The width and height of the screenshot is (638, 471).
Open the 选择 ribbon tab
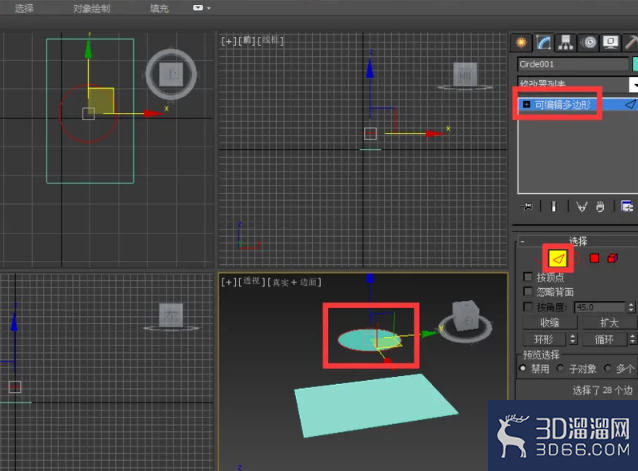pos(24,8)
